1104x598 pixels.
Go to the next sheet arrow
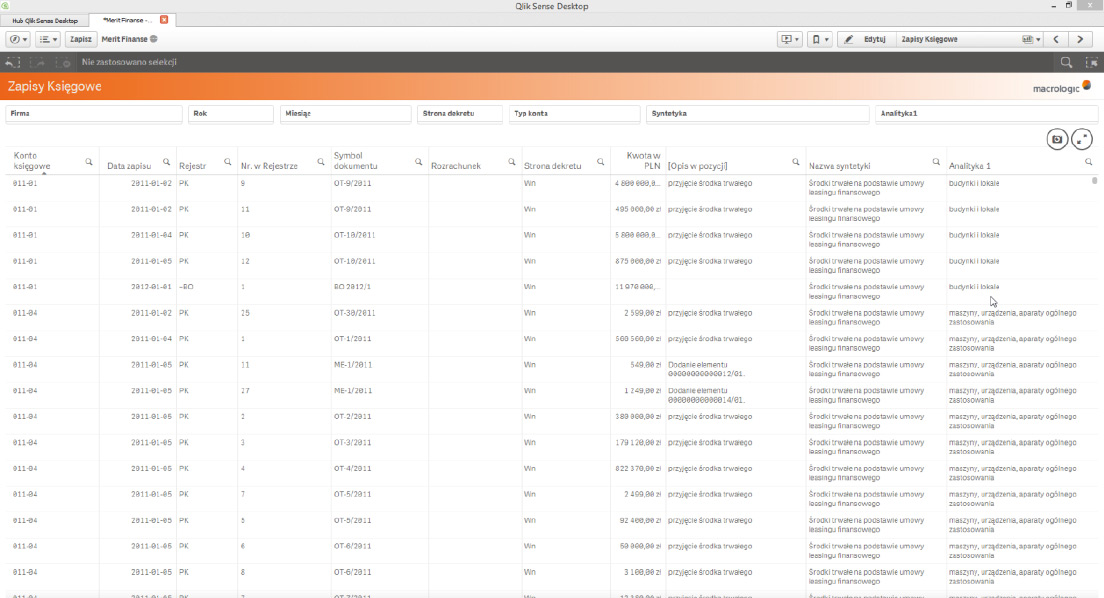1081,39
